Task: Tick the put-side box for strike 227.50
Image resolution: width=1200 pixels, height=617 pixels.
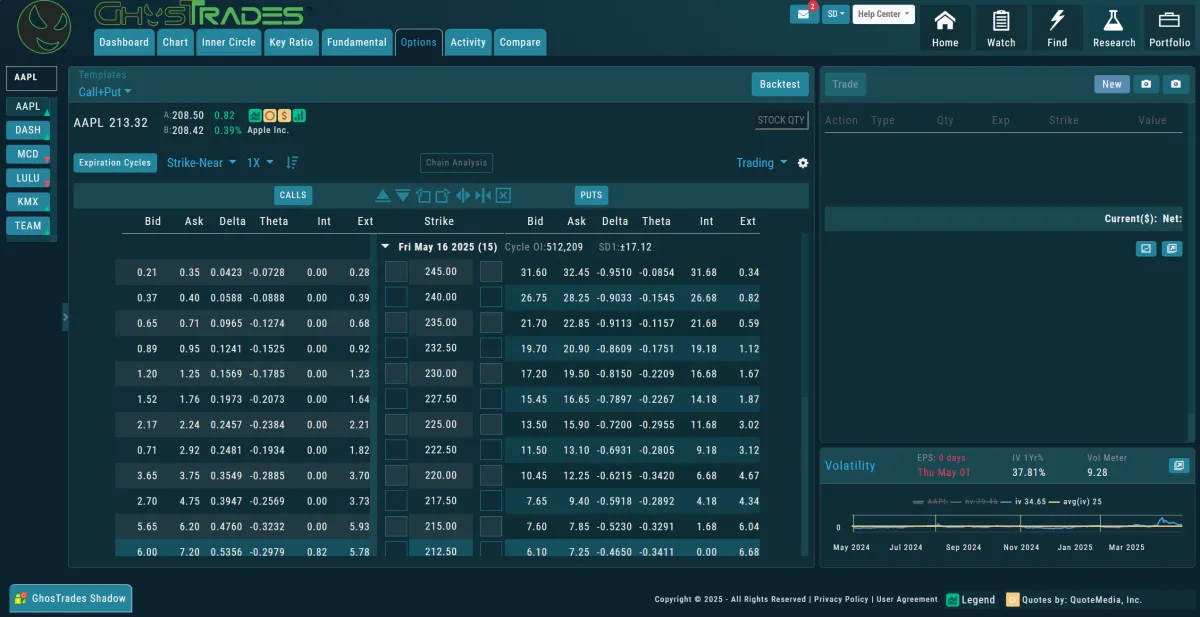Action: click(491, 399)
